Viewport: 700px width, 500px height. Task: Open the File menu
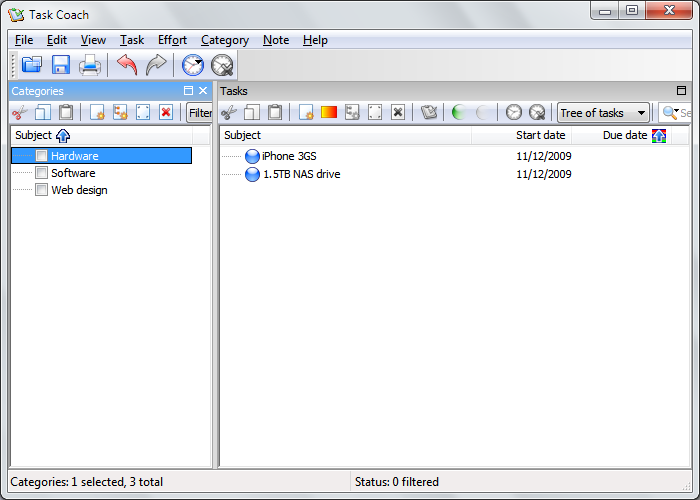24,40
